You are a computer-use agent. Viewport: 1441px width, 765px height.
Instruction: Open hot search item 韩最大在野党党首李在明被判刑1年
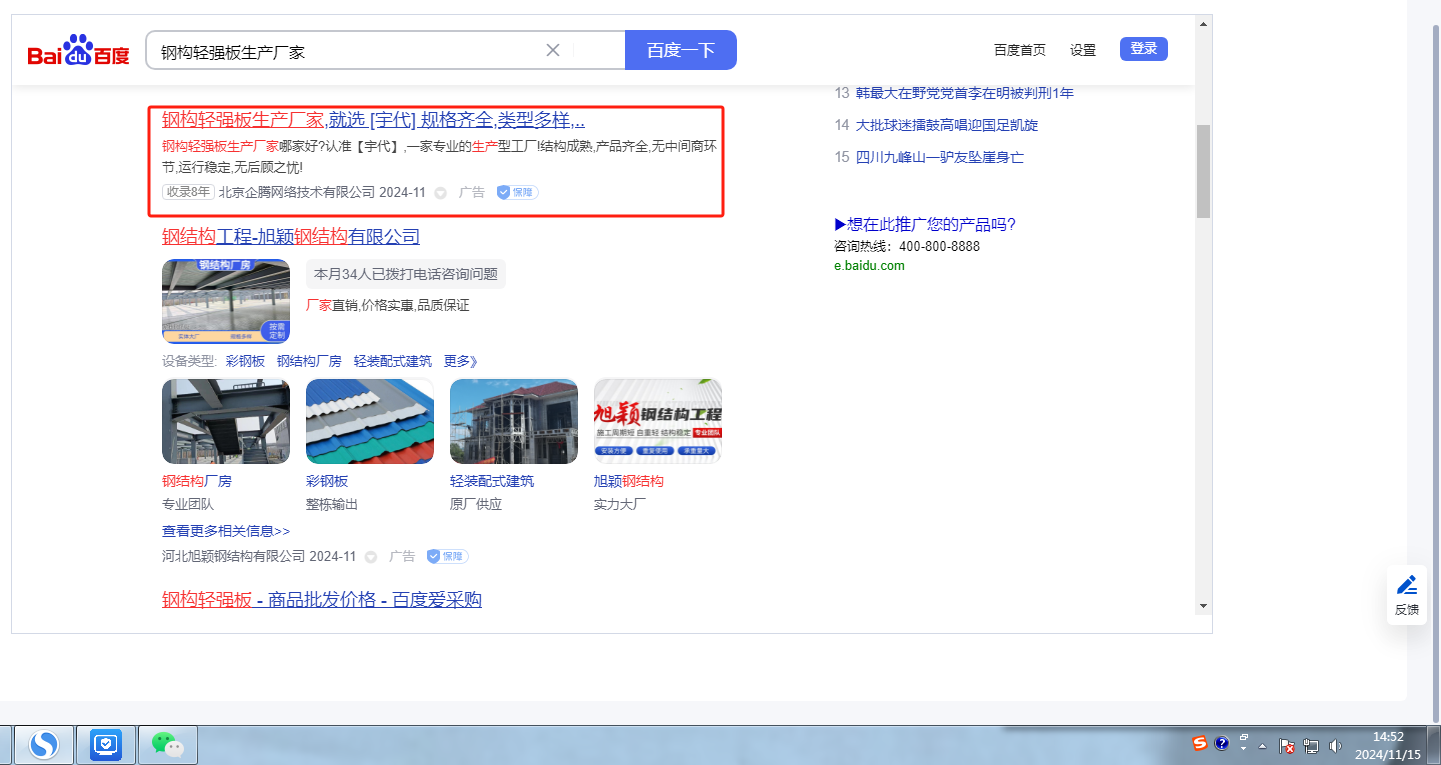(x=965, y=93)
